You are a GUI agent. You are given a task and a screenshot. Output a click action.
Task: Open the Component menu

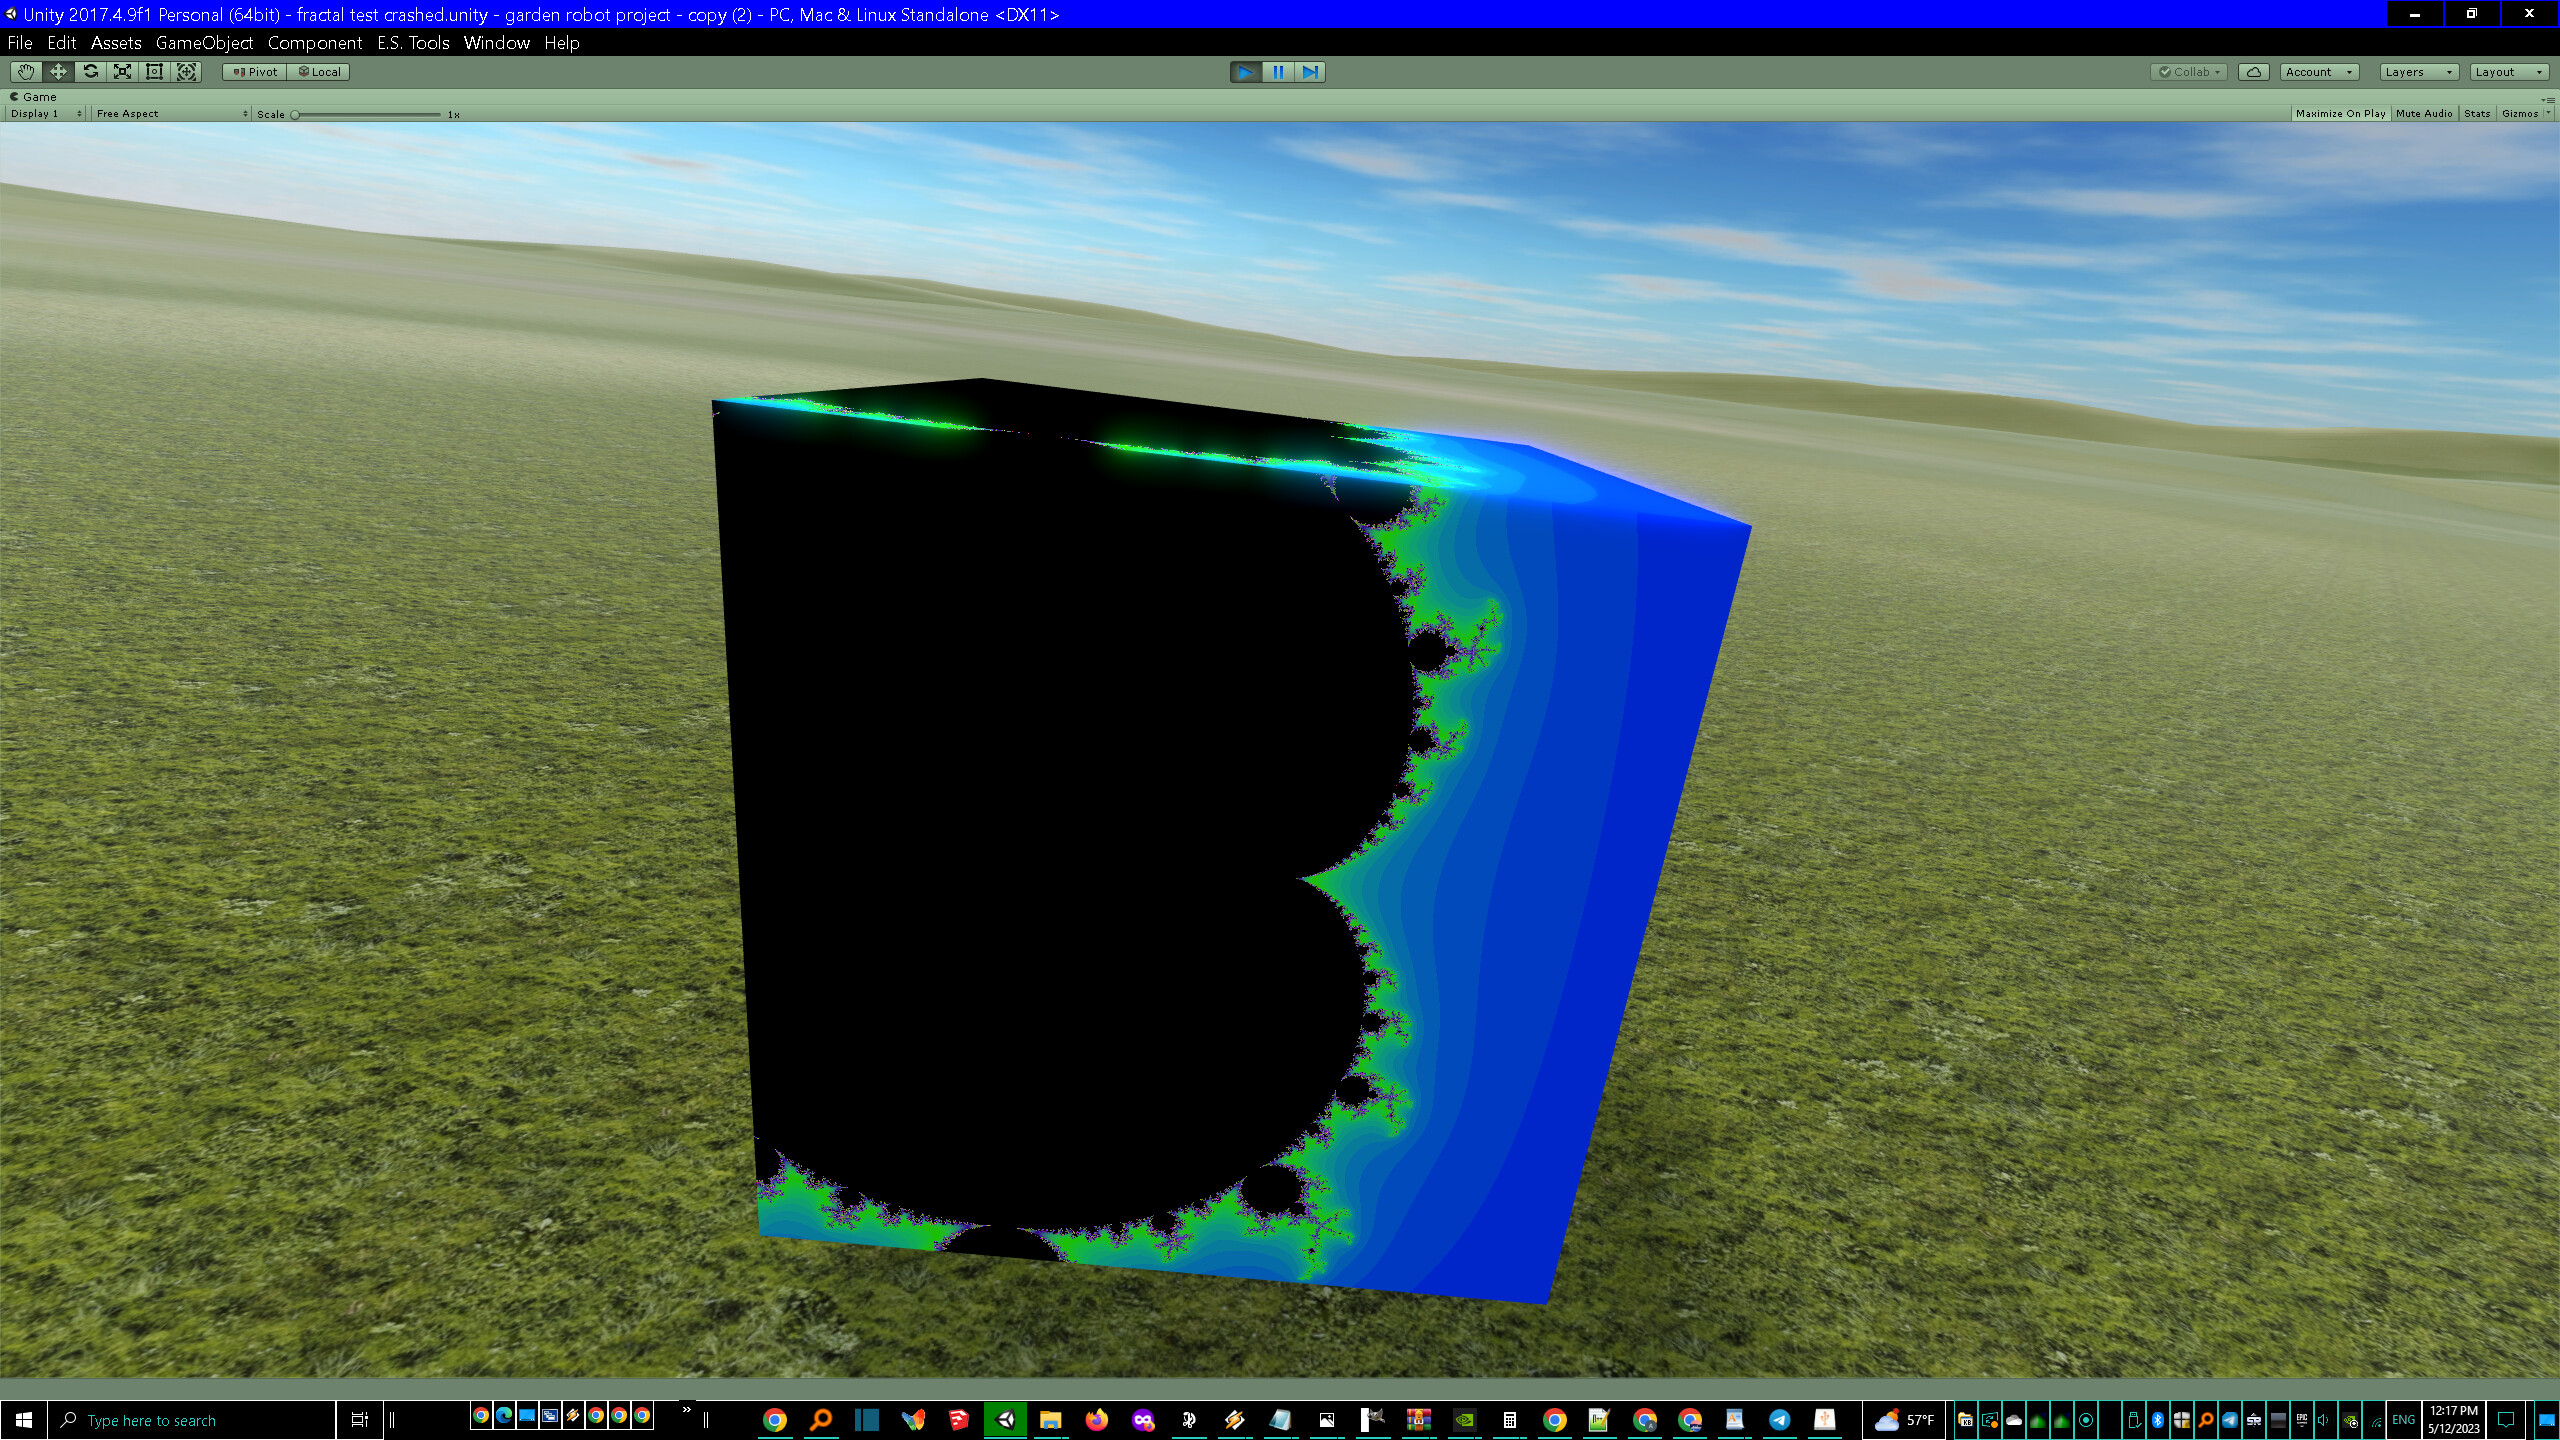tap(315, 43)
